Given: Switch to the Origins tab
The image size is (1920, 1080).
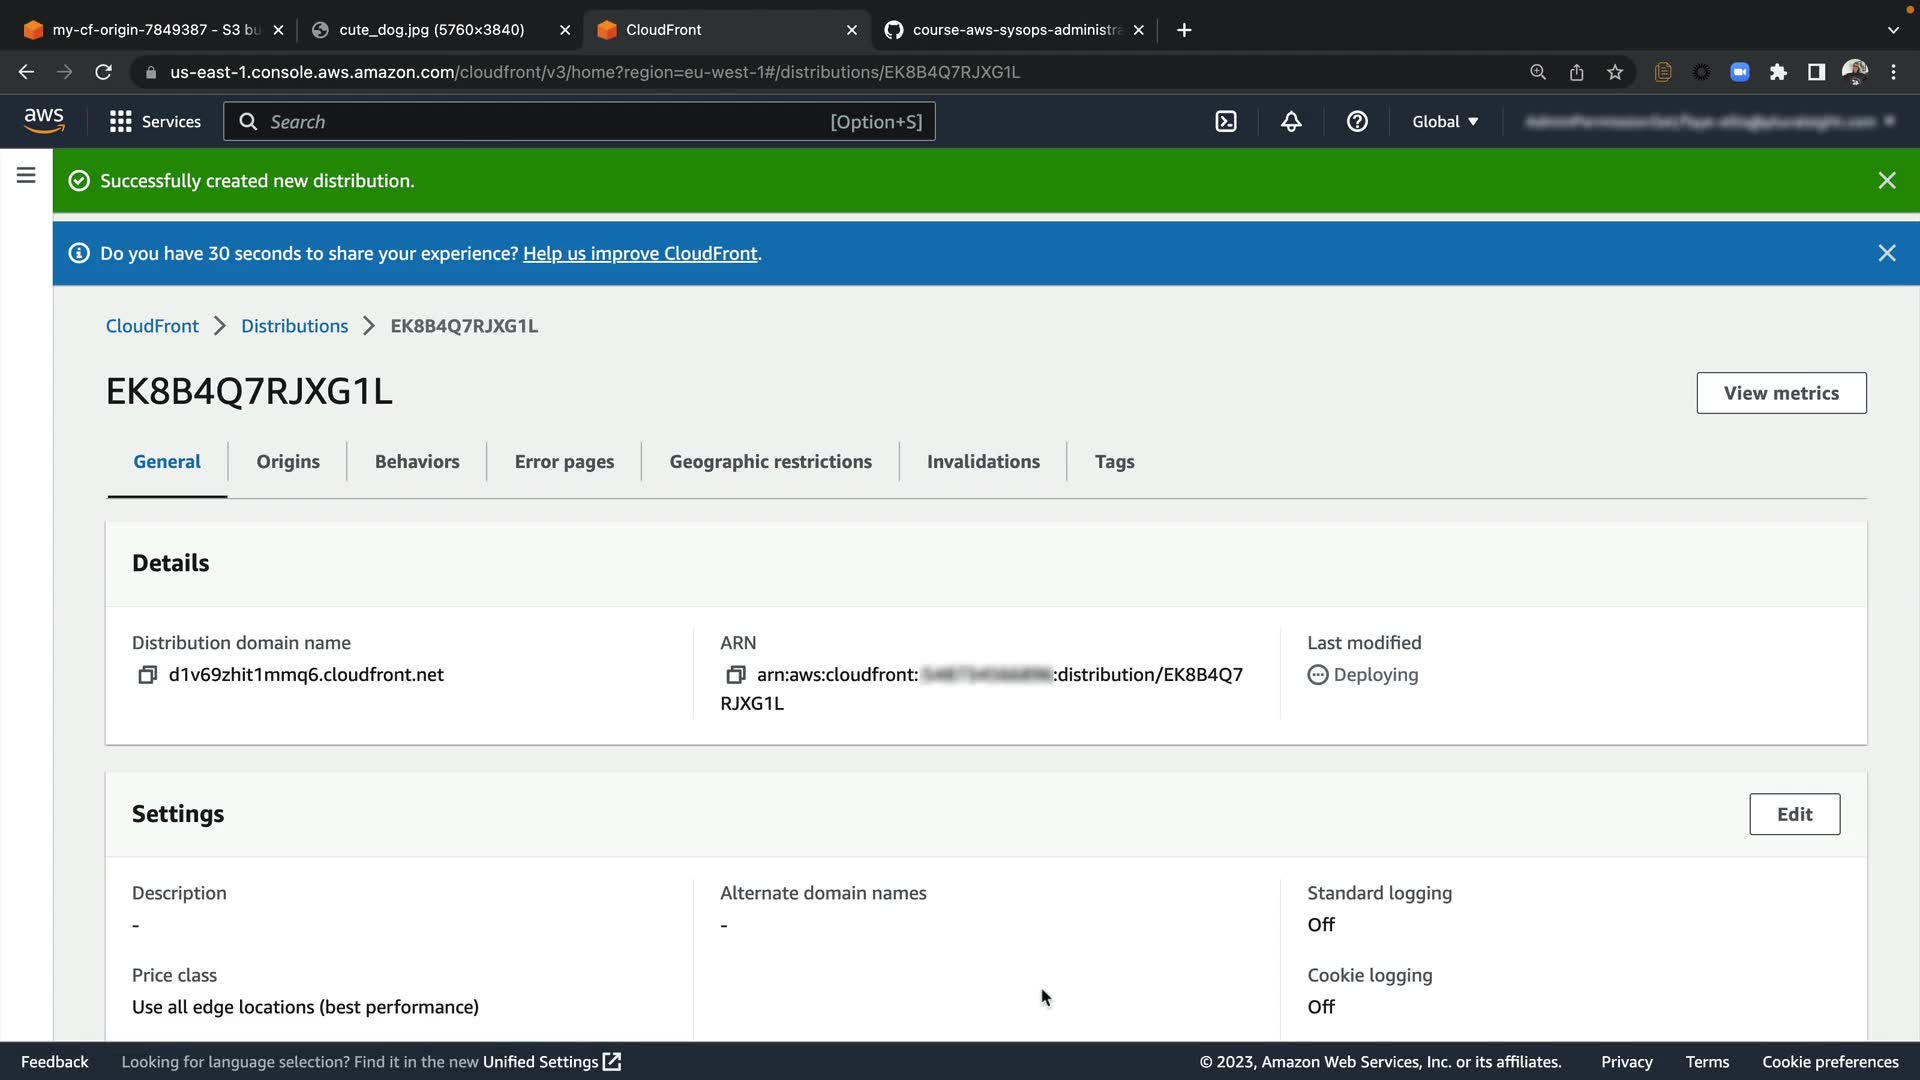Looking at the screenshot, I should click(x=288, y=462).
